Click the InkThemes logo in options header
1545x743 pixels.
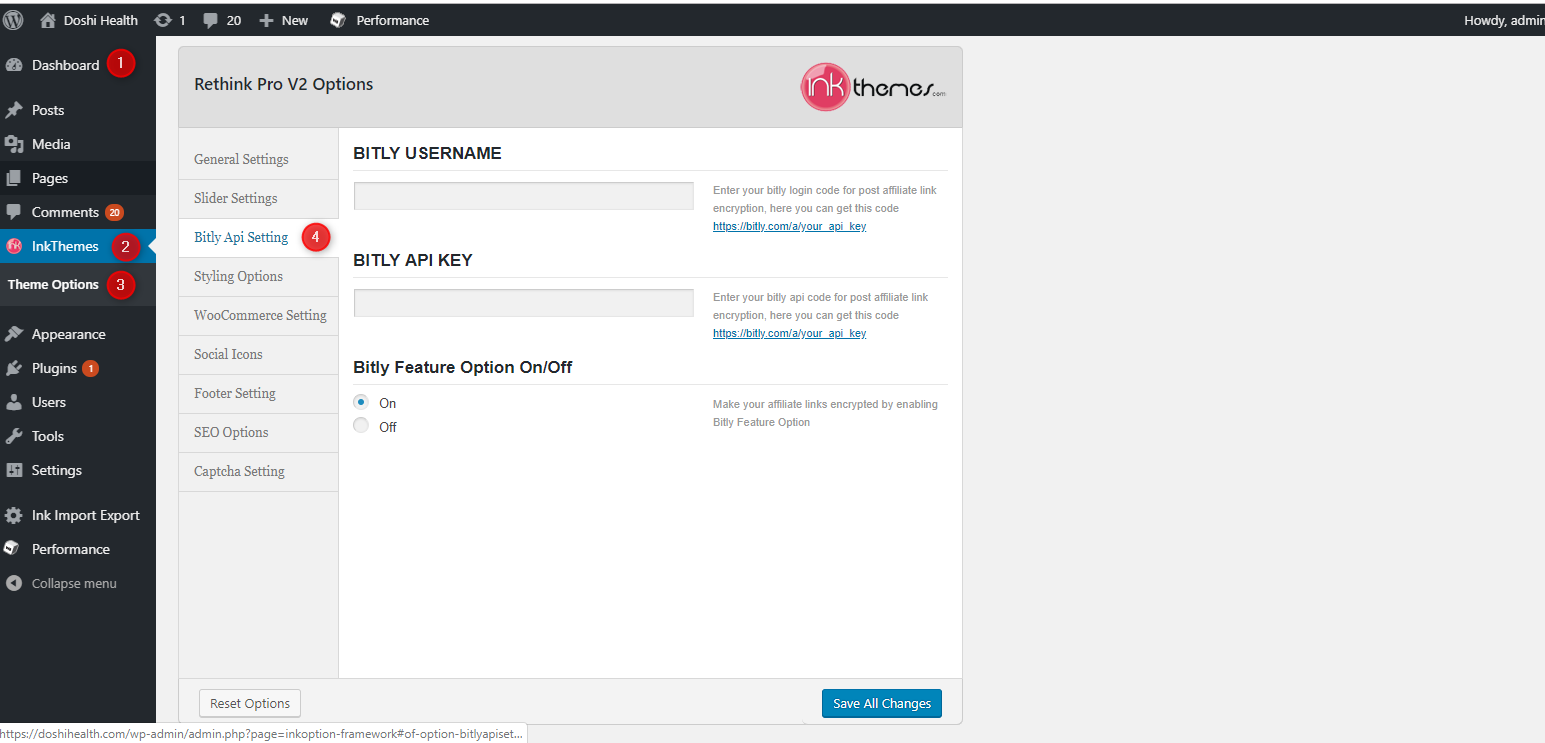click(873, 87)
